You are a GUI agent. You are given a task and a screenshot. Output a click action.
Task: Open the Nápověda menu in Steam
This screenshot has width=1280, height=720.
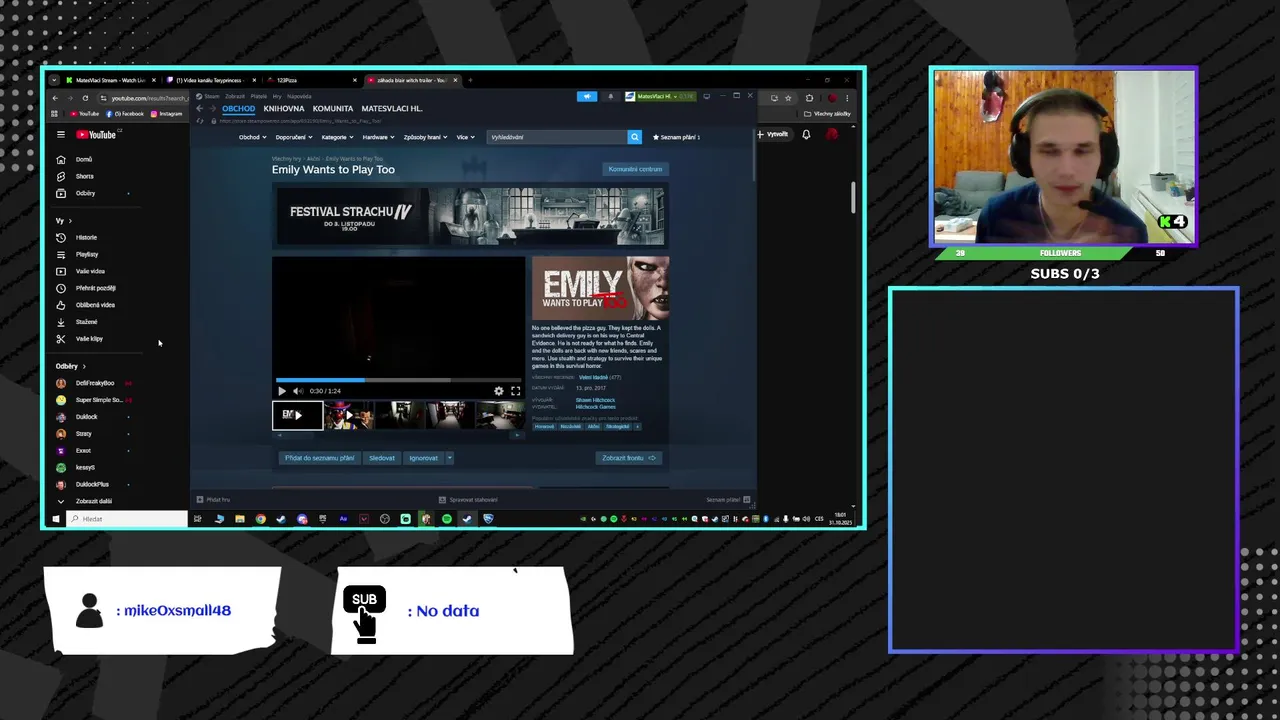(299, 96)
